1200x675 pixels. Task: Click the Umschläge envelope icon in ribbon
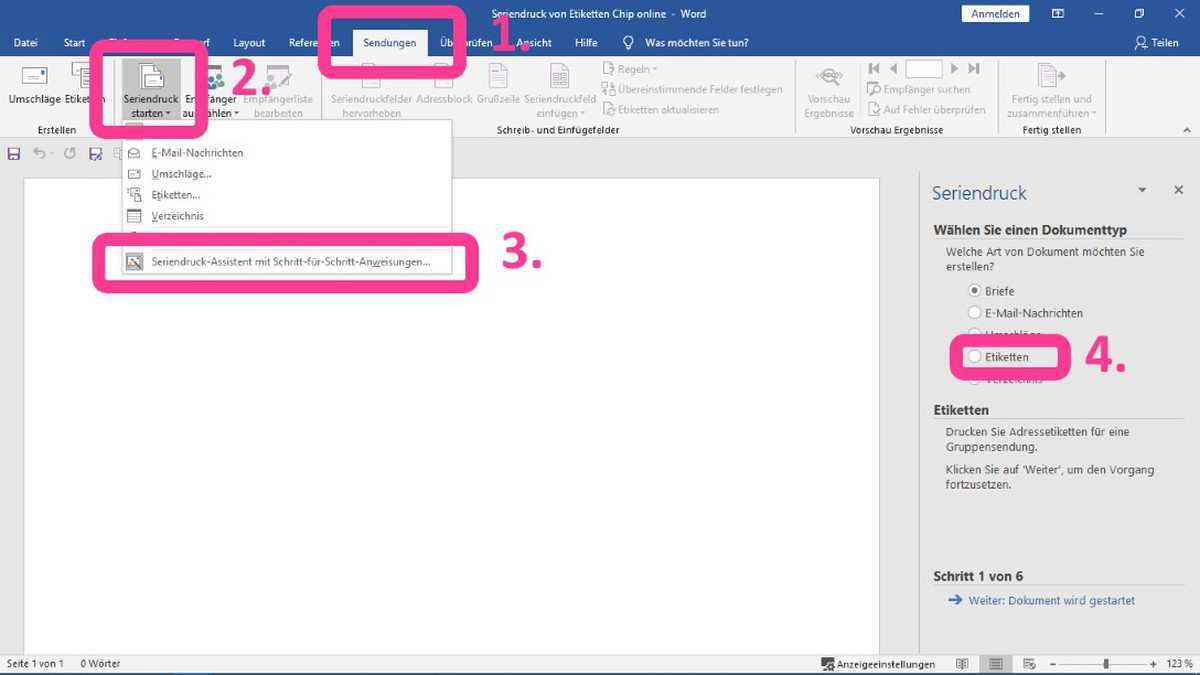[34, 76]
